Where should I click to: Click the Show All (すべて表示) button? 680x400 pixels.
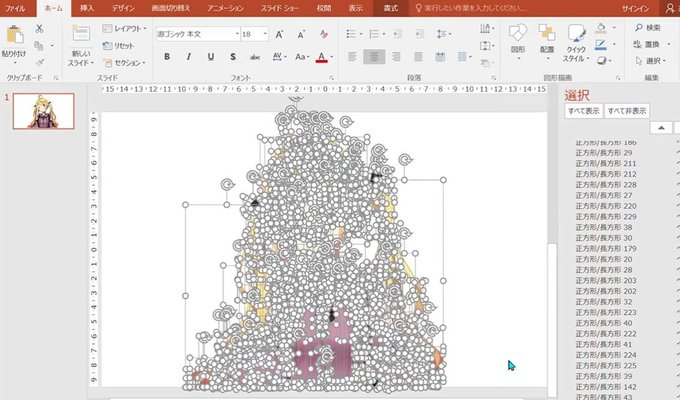click(x=584, y=111)
